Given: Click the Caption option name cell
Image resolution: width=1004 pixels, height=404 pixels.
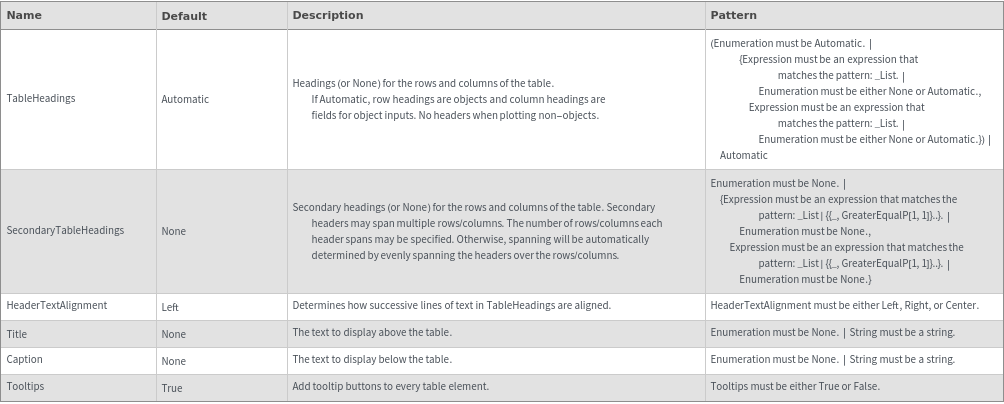Looking at the screenshot, I should (x=25, y=359).
